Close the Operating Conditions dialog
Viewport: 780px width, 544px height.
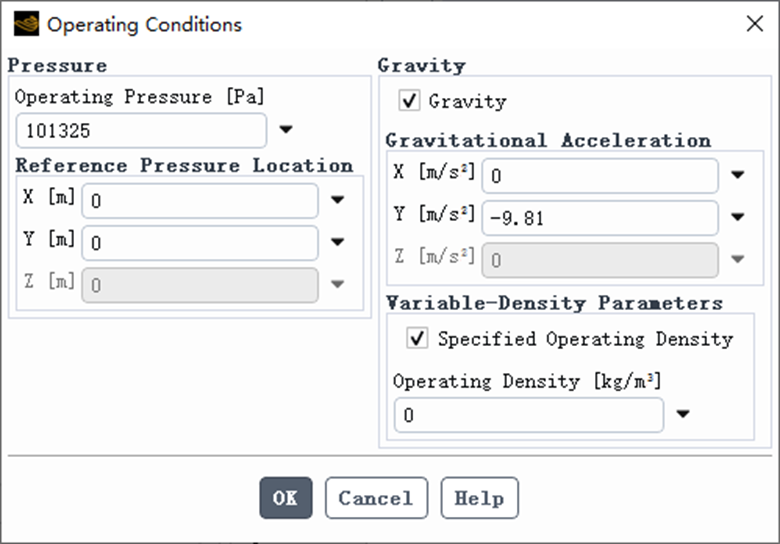tap(755, 23)
